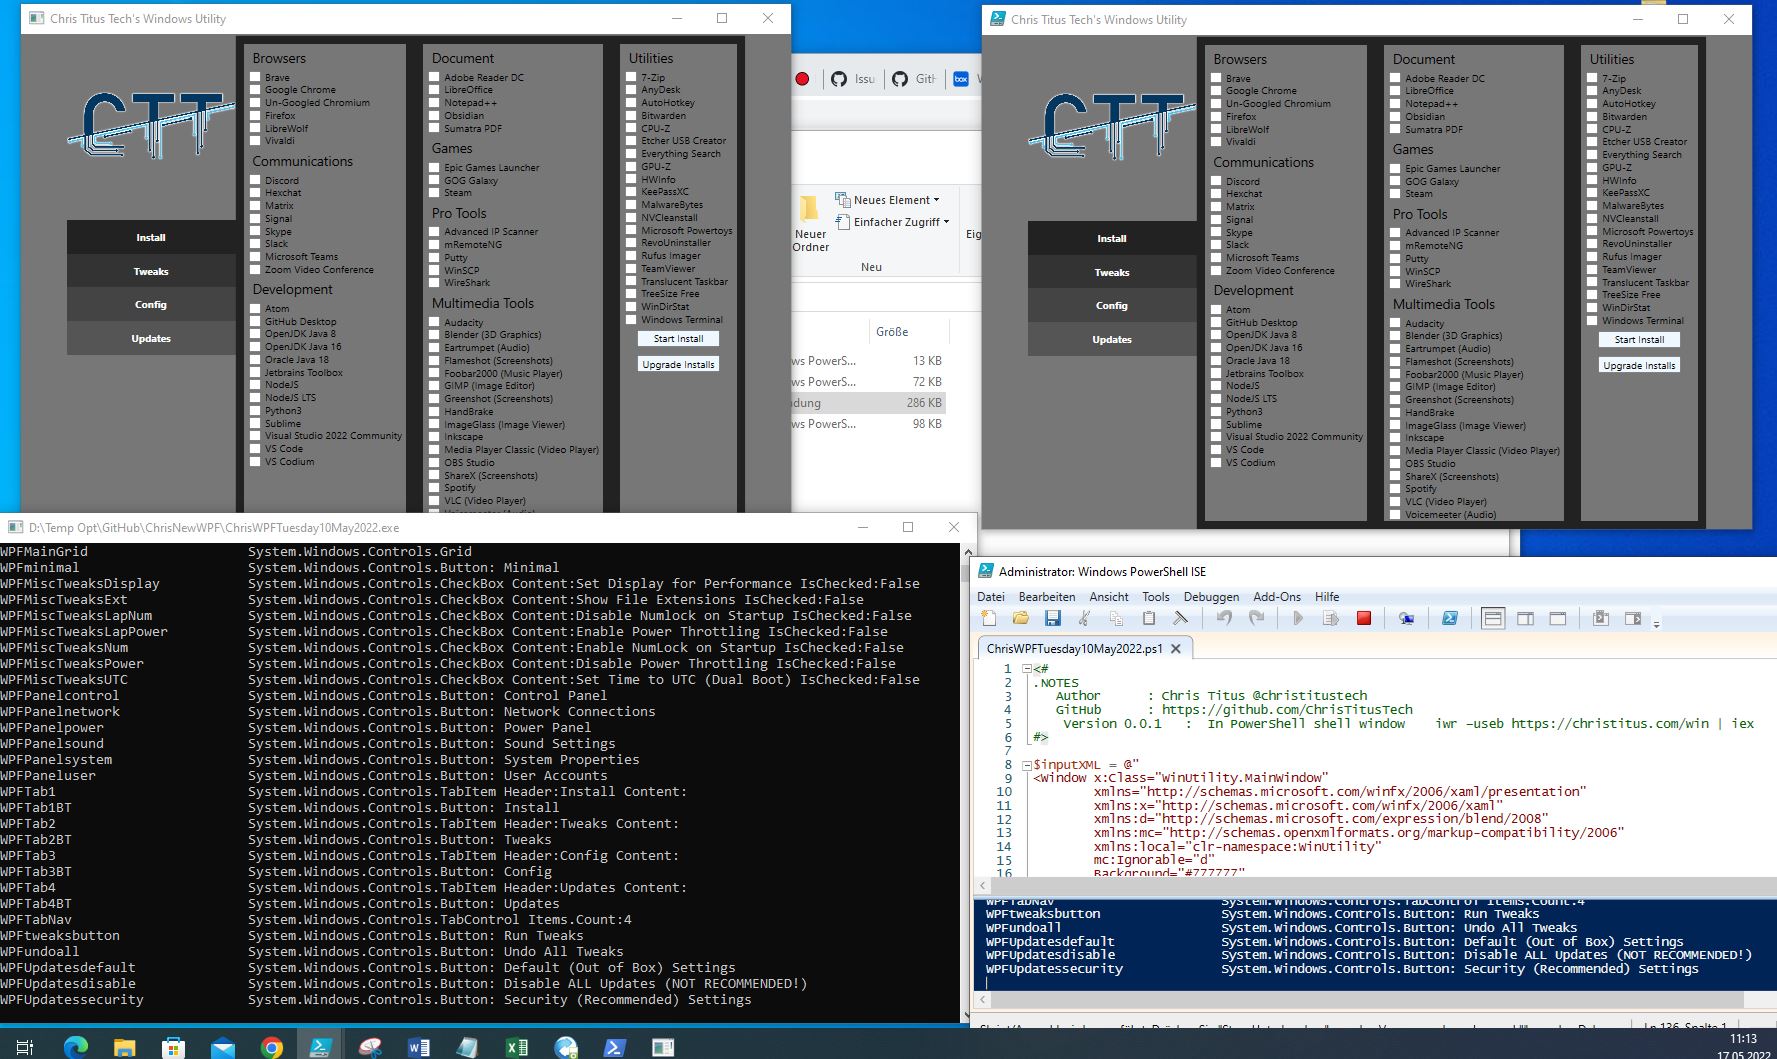Open the Datei menu in PowerShell ISE
Image resolution: width=1777 pixels, height=1059 pixels.
[991, 596]
